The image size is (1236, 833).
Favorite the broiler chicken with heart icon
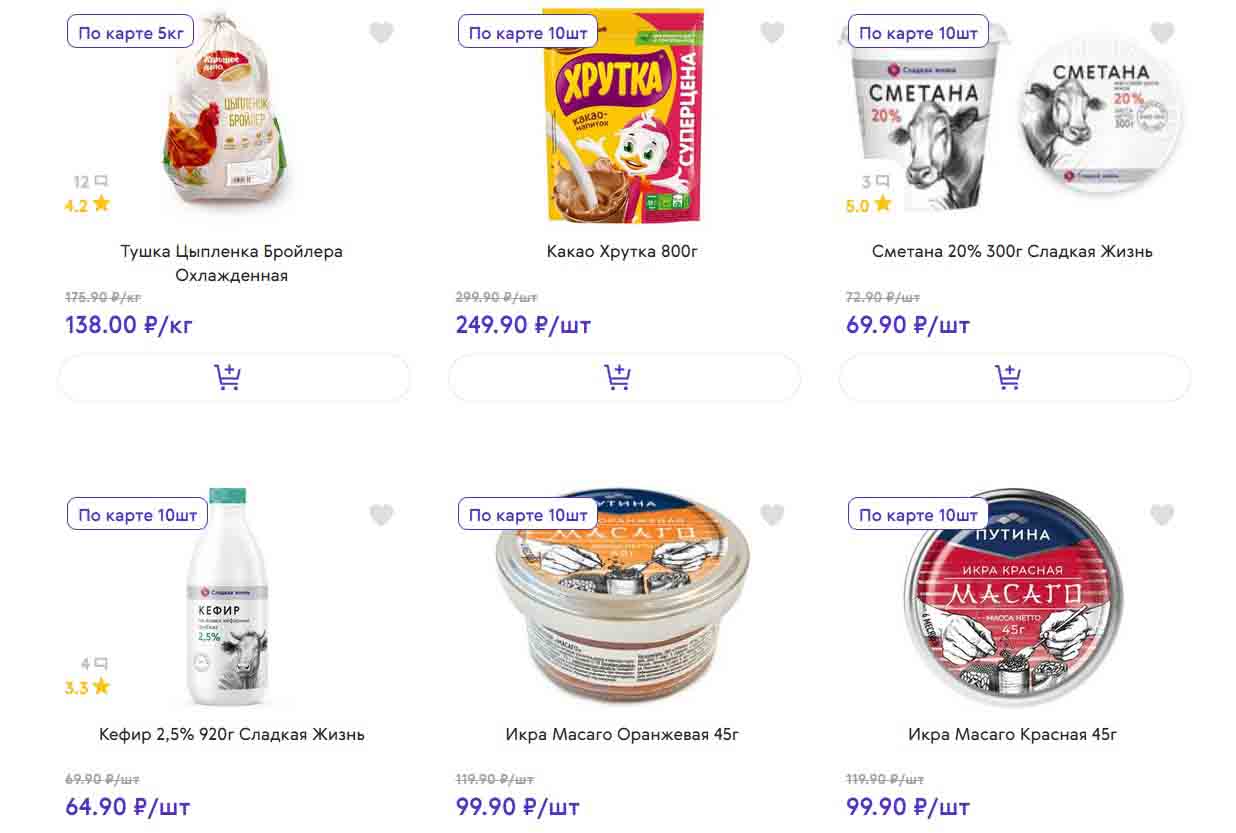tap(381, 33)
